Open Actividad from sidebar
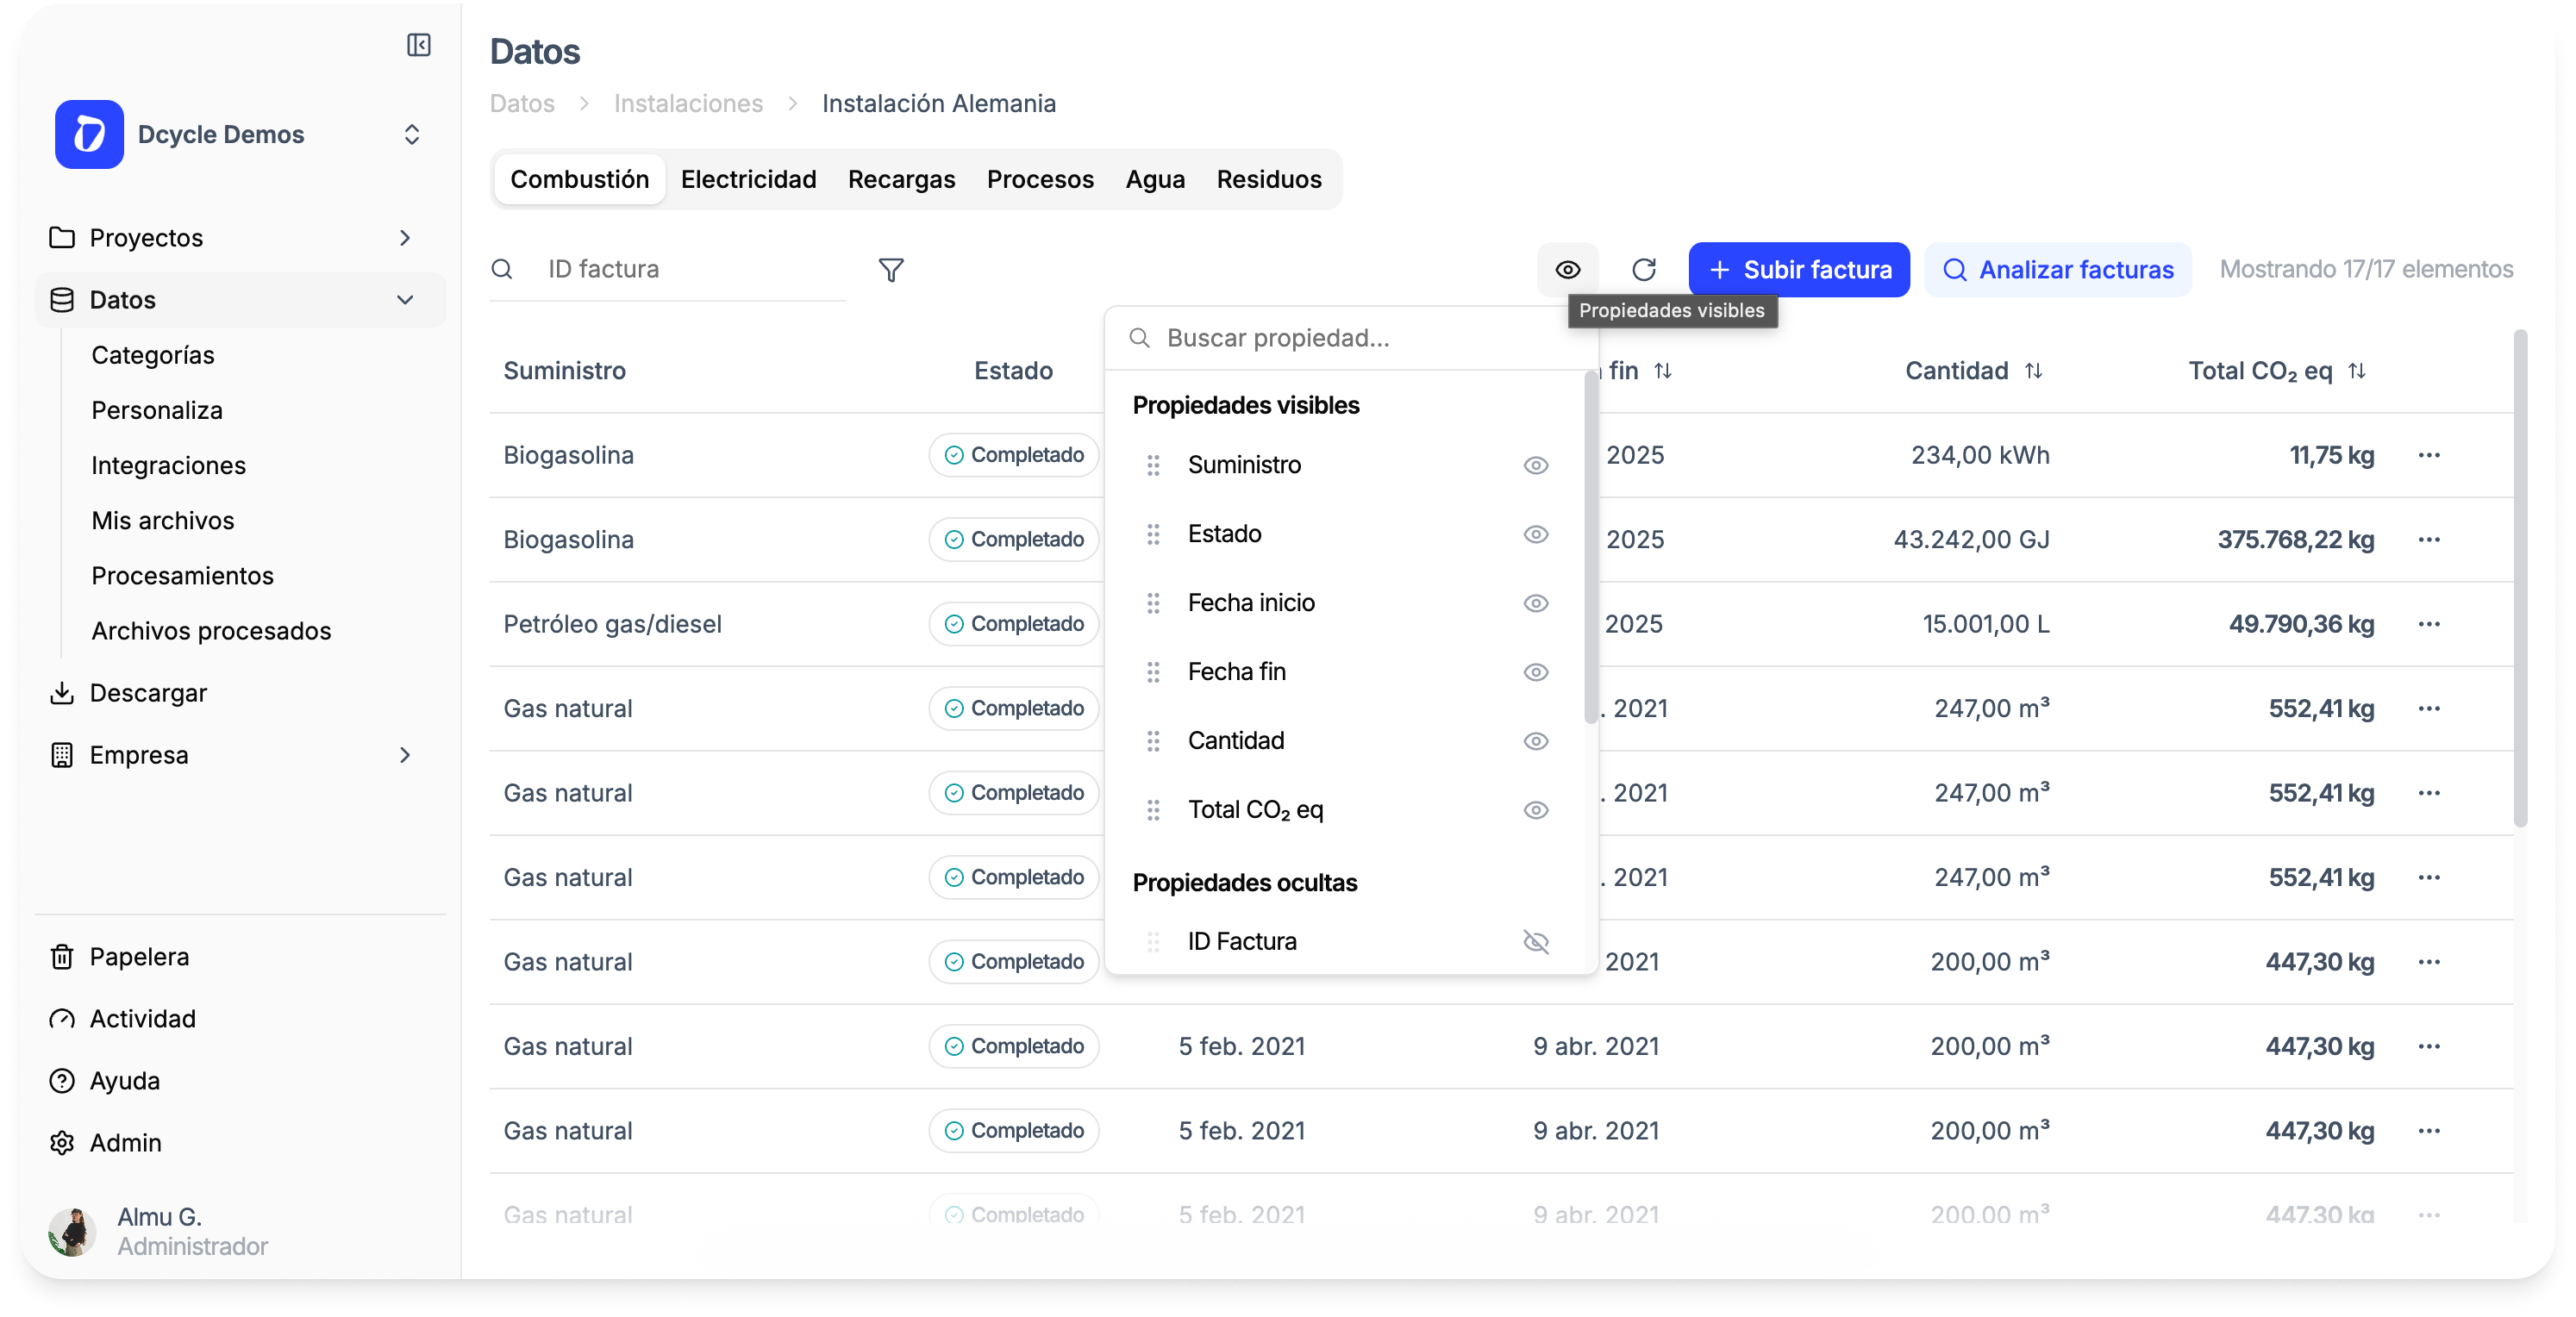Viewport: 2576px width, 1317px height. 142,1018
